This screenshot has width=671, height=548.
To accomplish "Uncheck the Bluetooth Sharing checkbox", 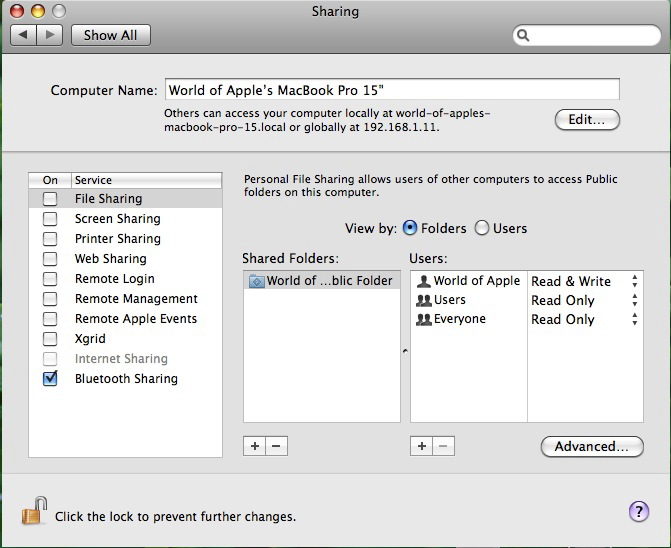I will tap(50, 379).
